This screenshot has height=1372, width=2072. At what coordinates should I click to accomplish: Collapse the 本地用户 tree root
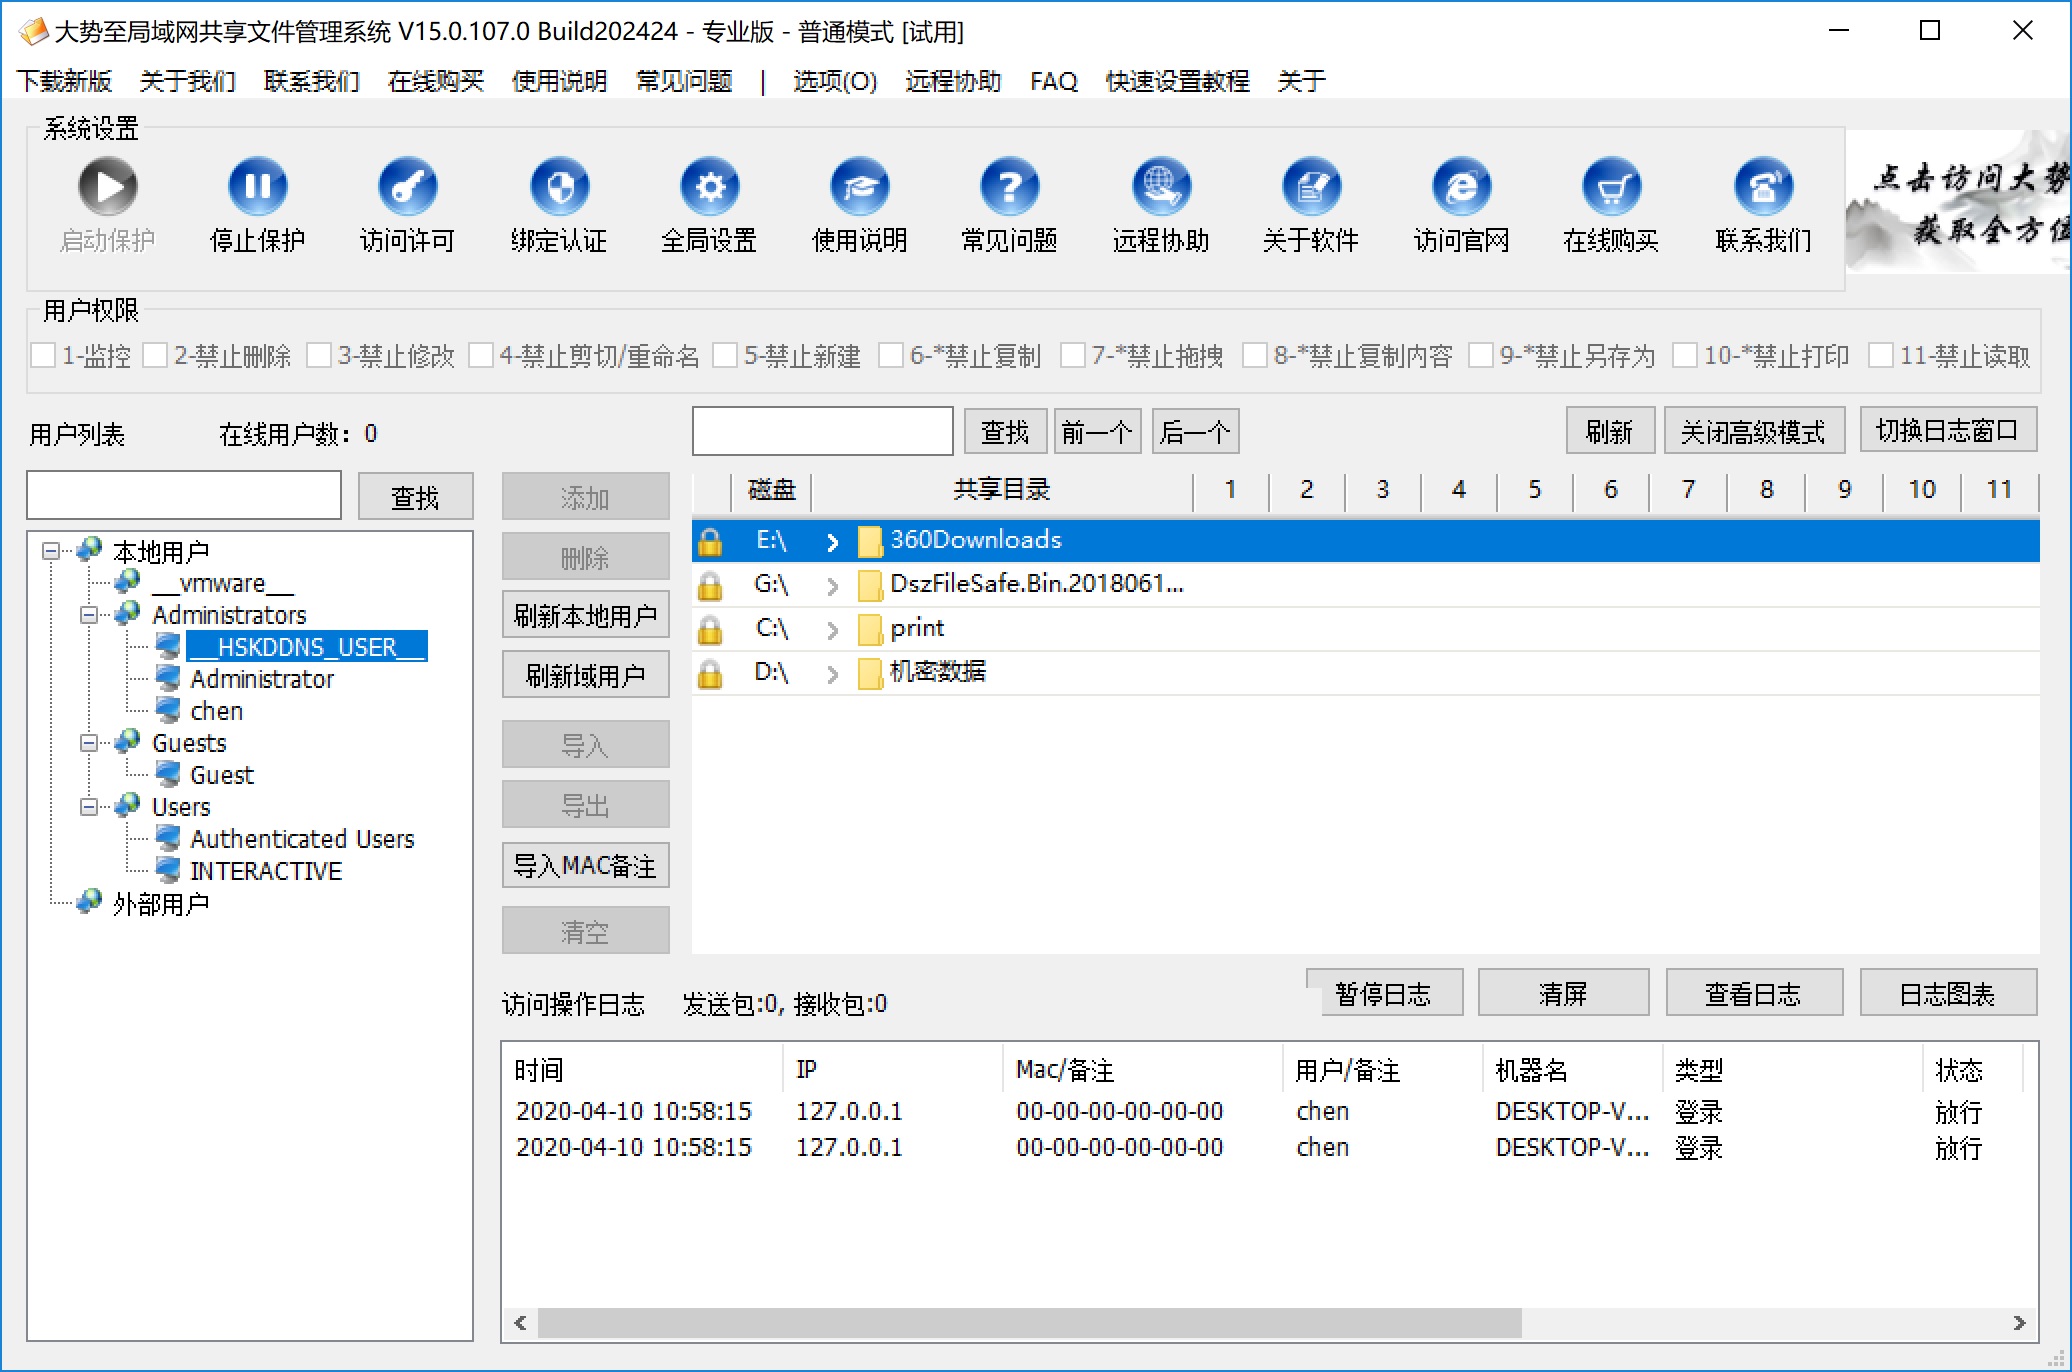pos(50,551)
